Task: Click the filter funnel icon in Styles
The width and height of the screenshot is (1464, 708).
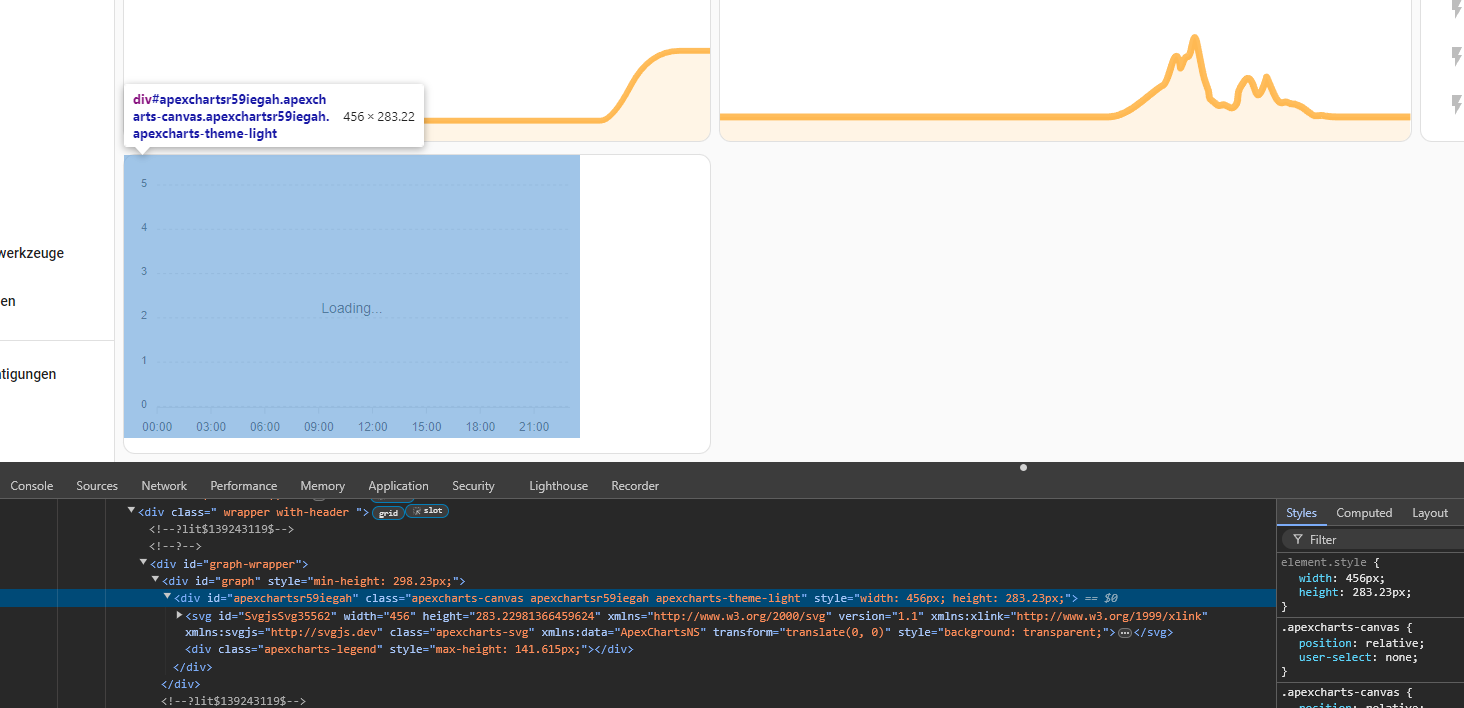Action: pyautogui.click(x=1298, y=539)
